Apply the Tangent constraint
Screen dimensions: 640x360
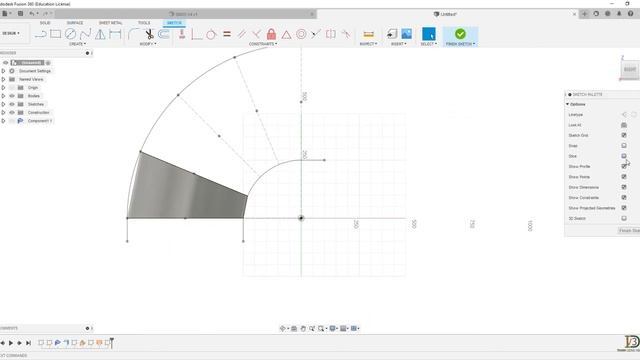211,34
